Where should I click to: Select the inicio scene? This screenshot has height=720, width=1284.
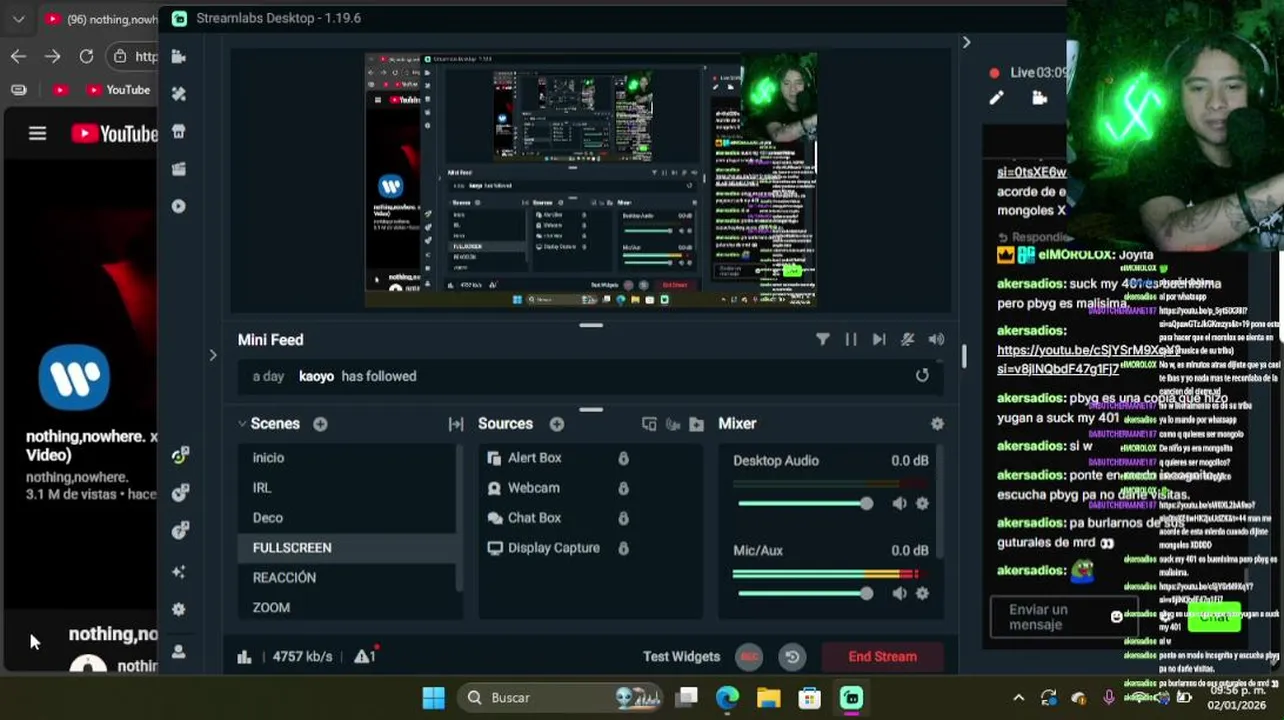pyautogui.click(x=346, y=458)
